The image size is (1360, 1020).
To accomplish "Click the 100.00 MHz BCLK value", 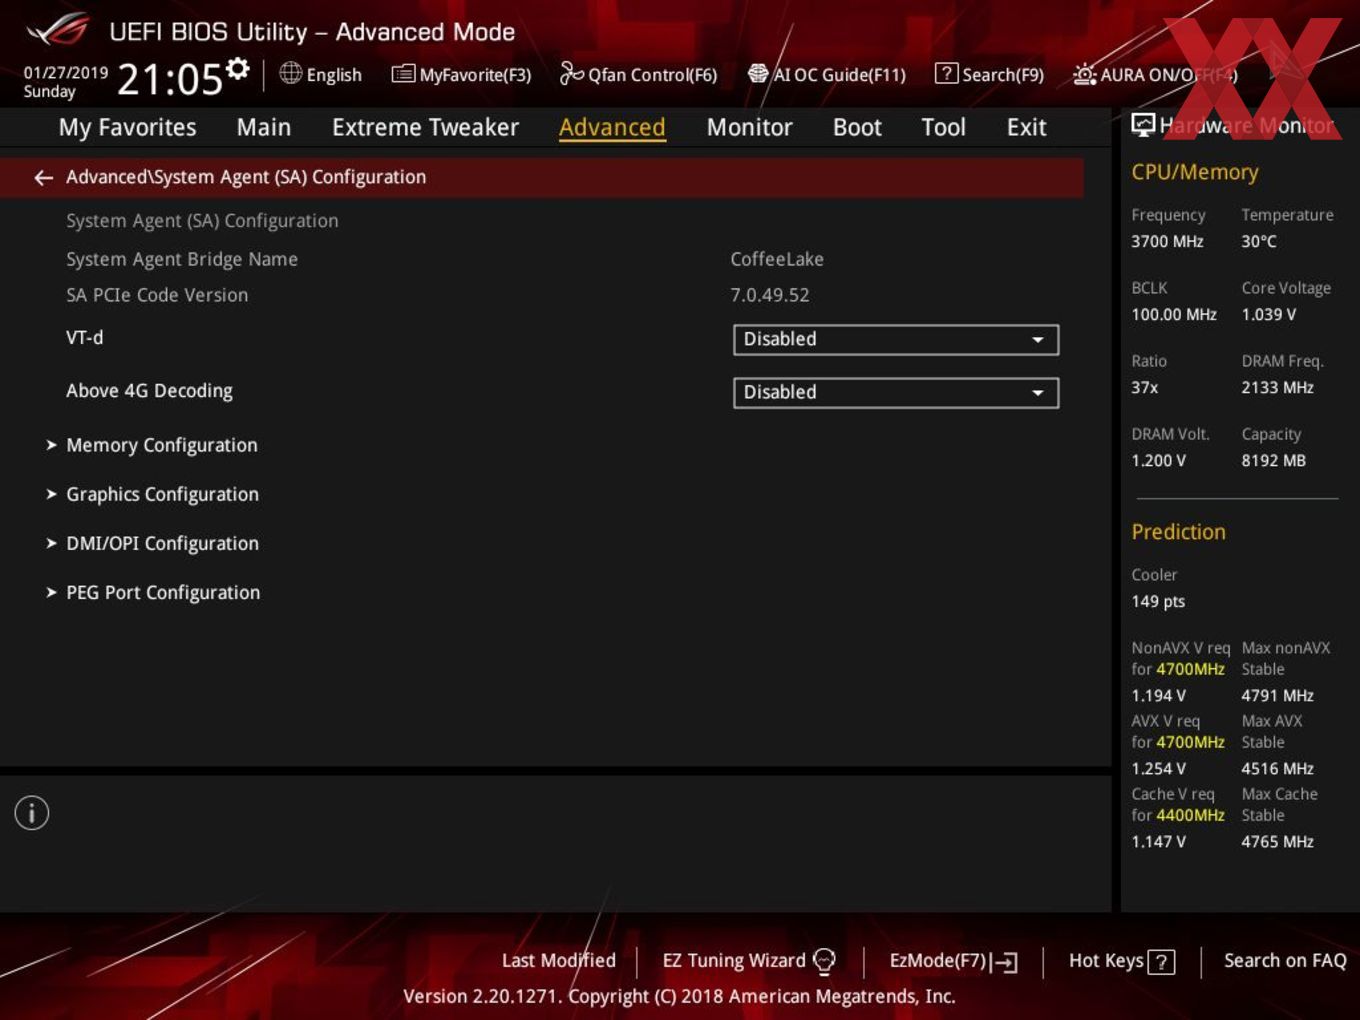I will [x=1174, y=314].
